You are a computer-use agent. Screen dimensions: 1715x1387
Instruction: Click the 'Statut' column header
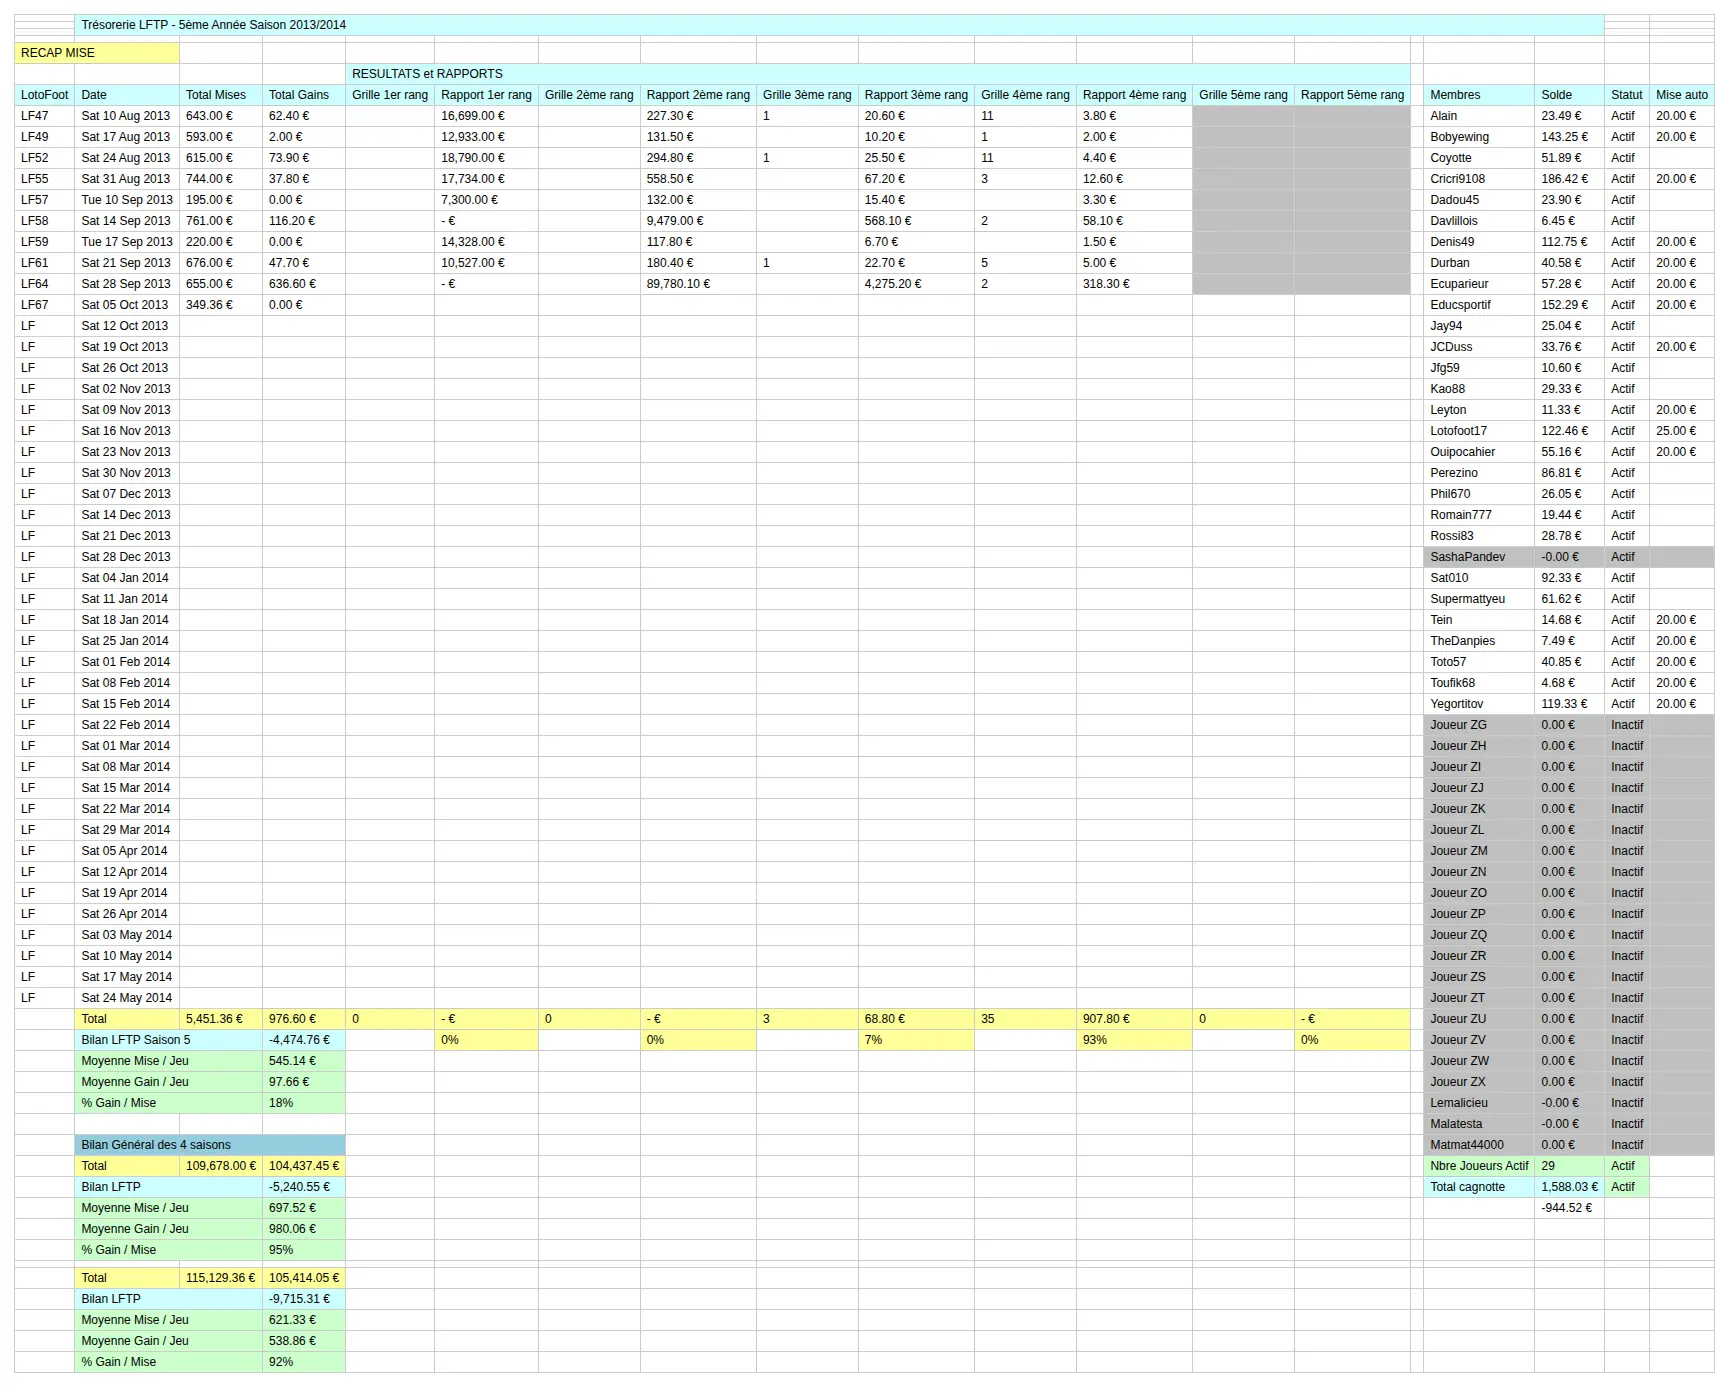pos(1627,95)
